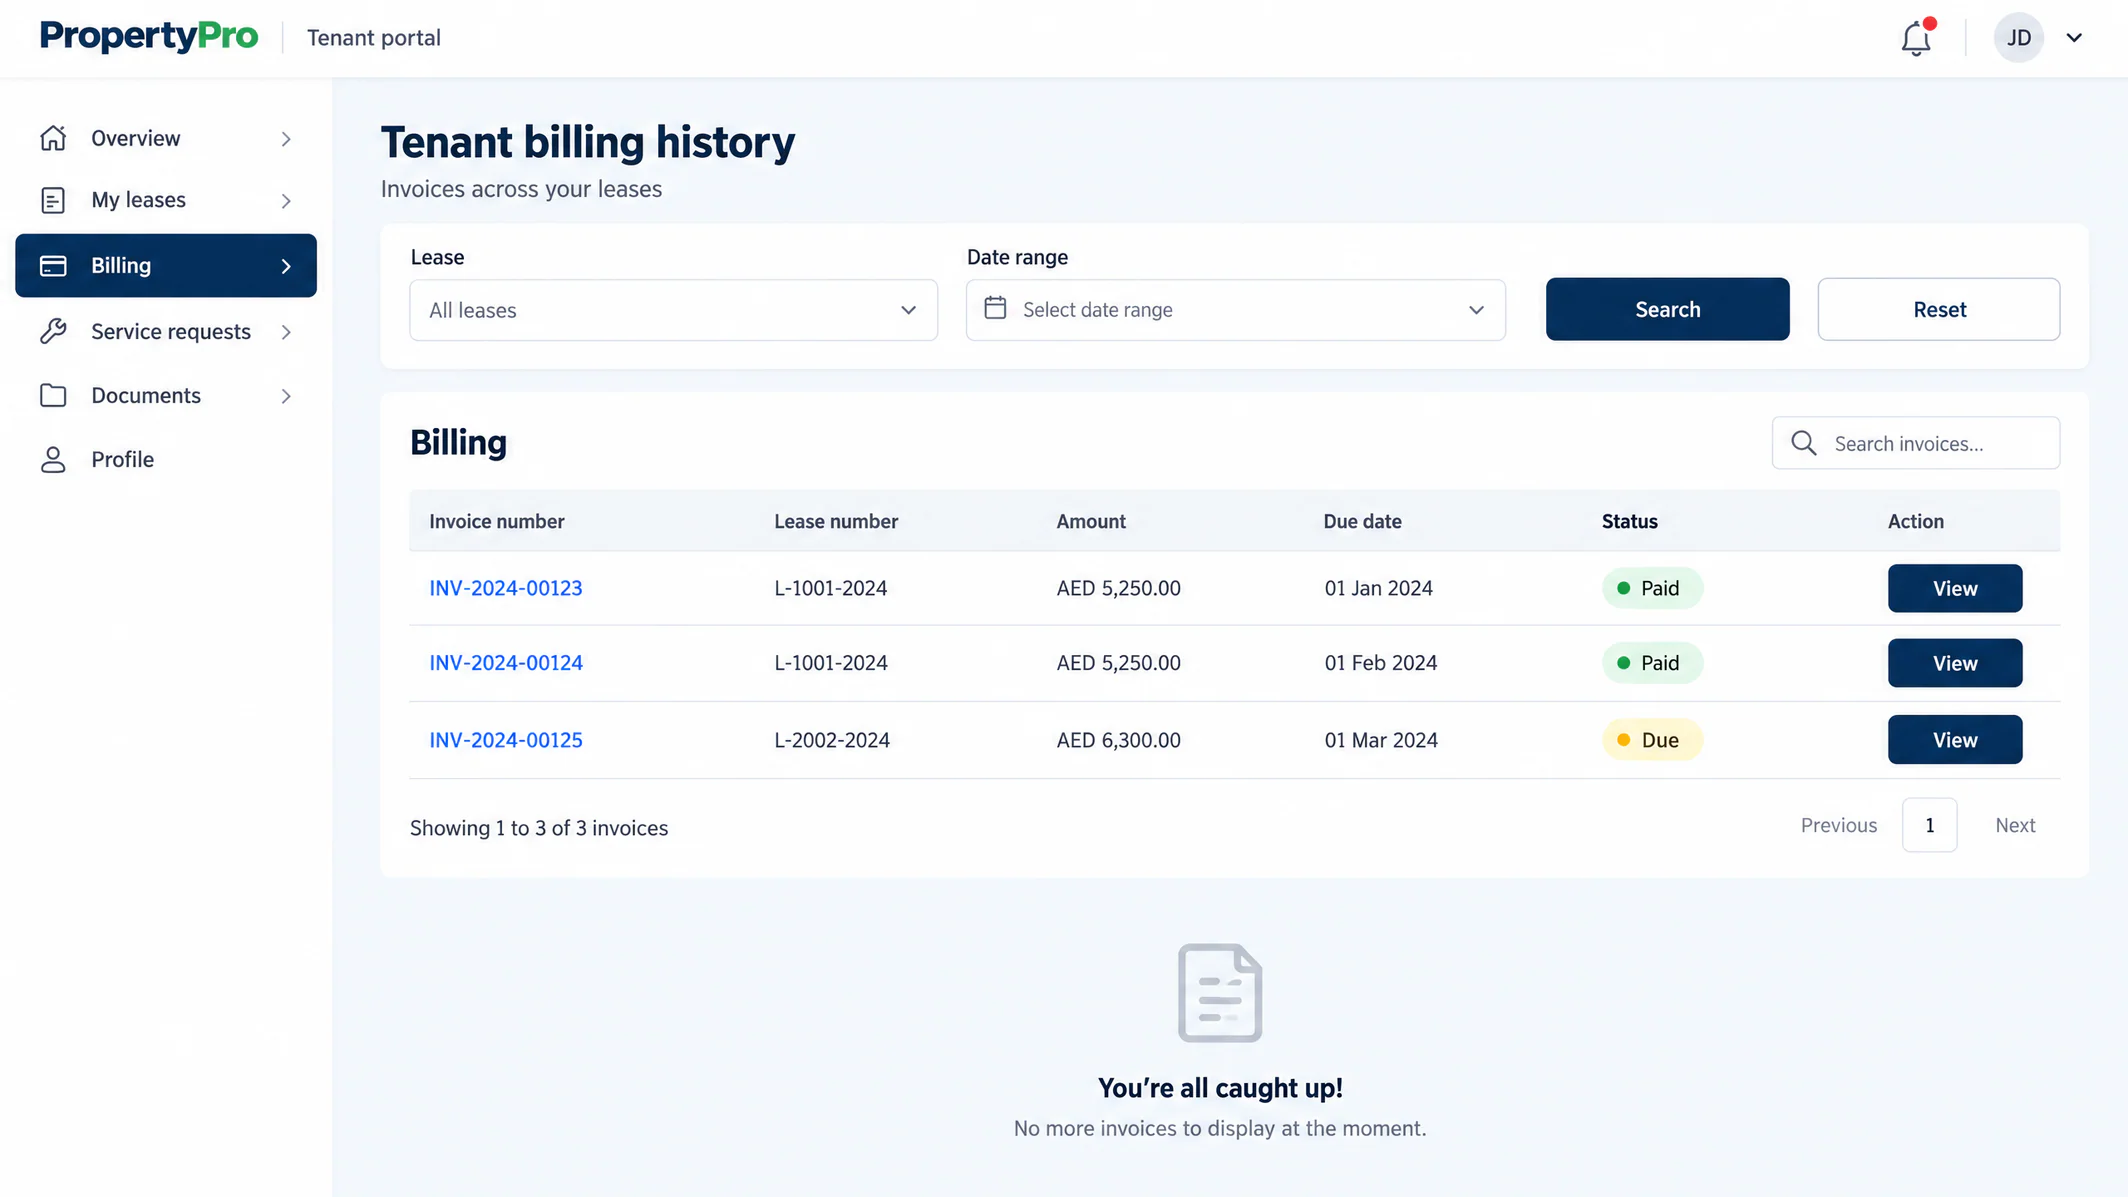Click the Lease number column header
2128x1197 pixels.
[836, 521]
